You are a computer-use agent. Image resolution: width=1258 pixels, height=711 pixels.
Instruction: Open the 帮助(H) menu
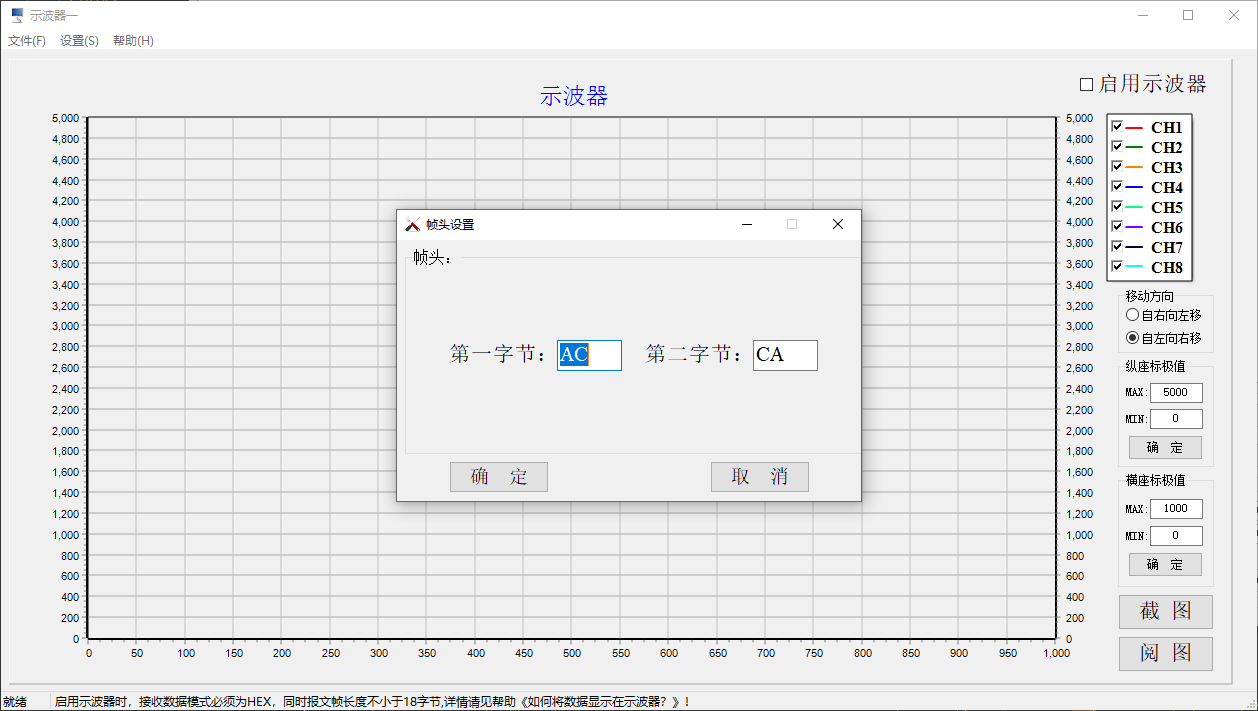[x=133, y=41]
